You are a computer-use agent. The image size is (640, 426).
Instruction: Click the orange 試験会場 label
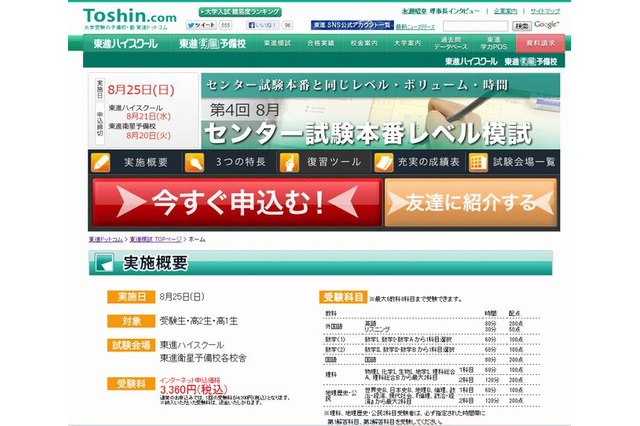(x=131, y=345)
